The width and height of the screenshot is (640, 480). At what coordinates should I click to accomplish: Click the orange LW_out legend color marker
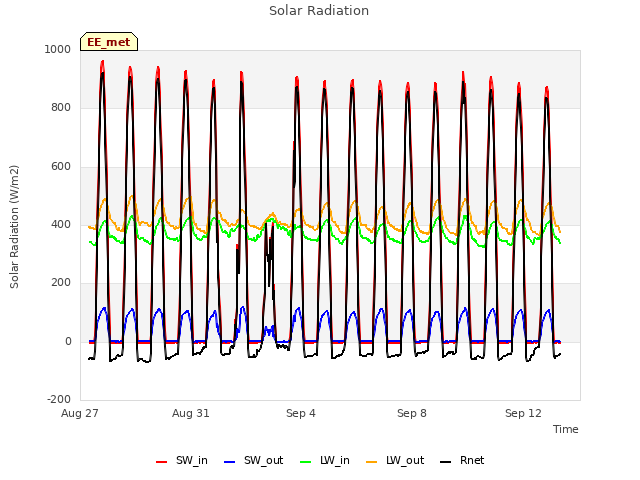[x=371, y=462]
